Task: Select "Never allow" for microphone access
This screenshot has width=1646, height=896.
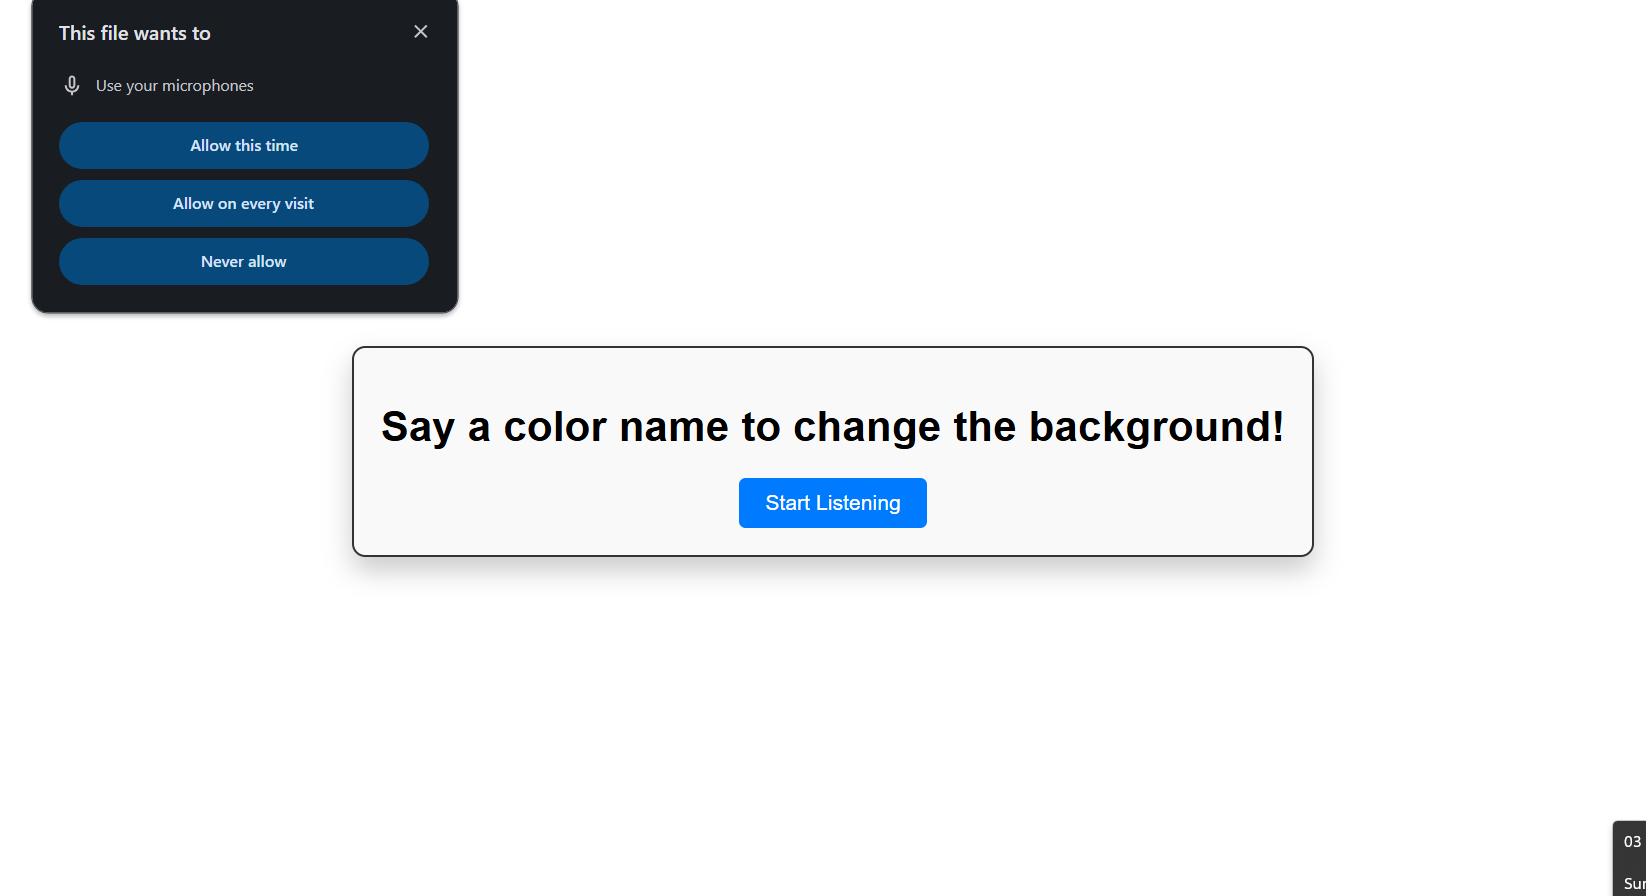Action: (x=244, y=262)
